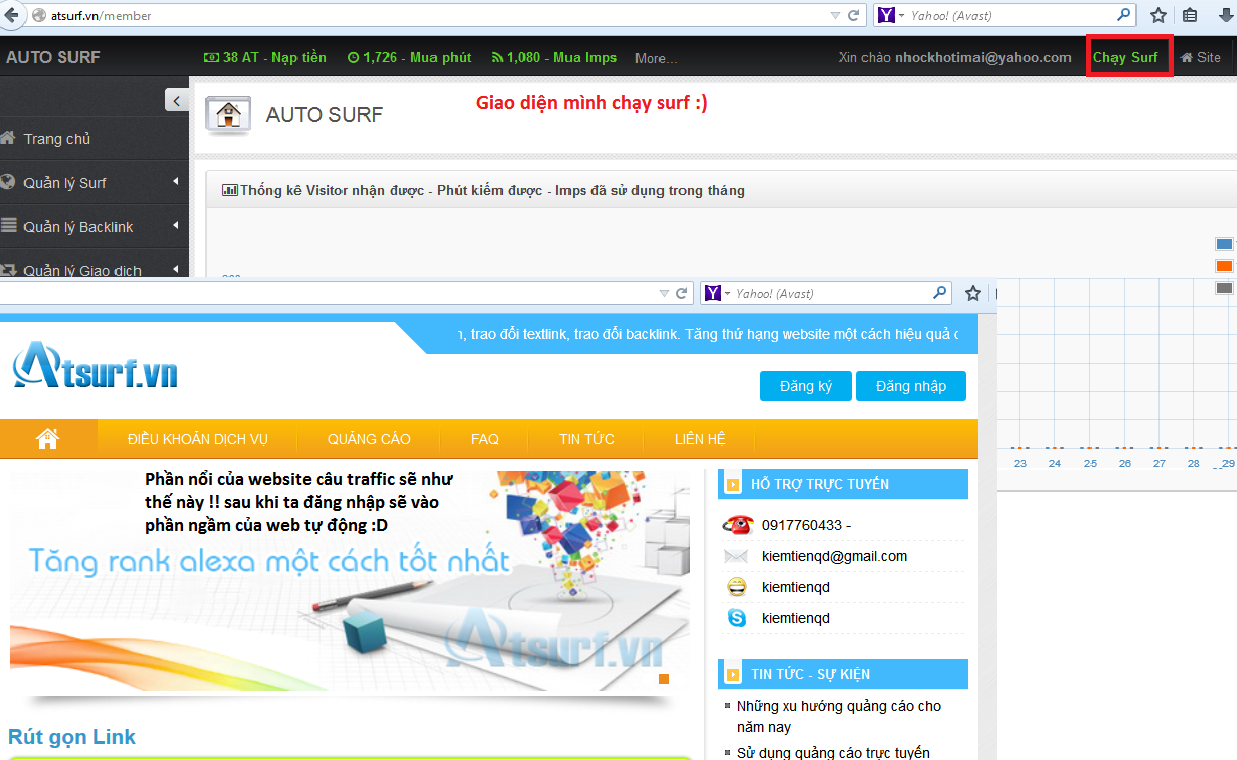Click the Yahoo smiley icon next to kiemtienqd
Image resolution: width=1237 pixels, height=760 pixels.
(x=737, y=587)
